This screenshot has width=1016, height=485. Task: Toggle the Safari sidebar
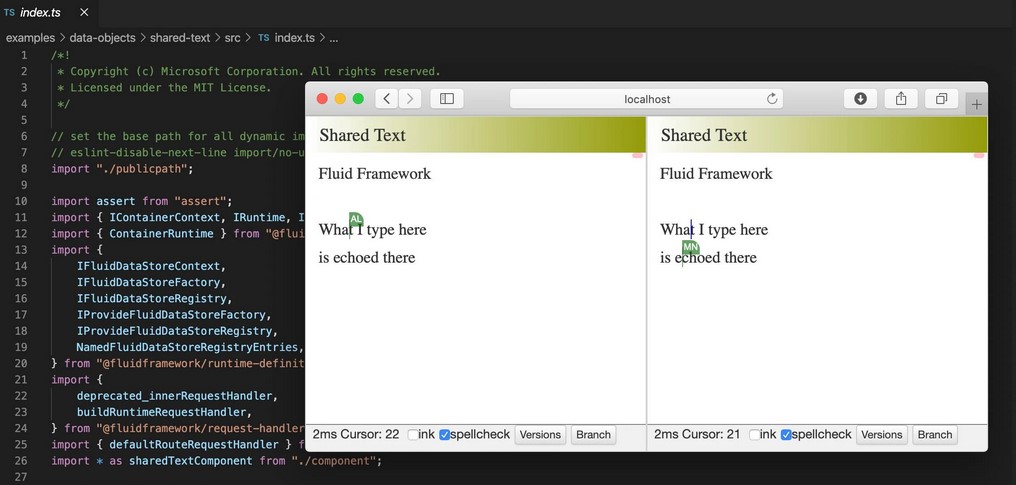pos(446,98)
